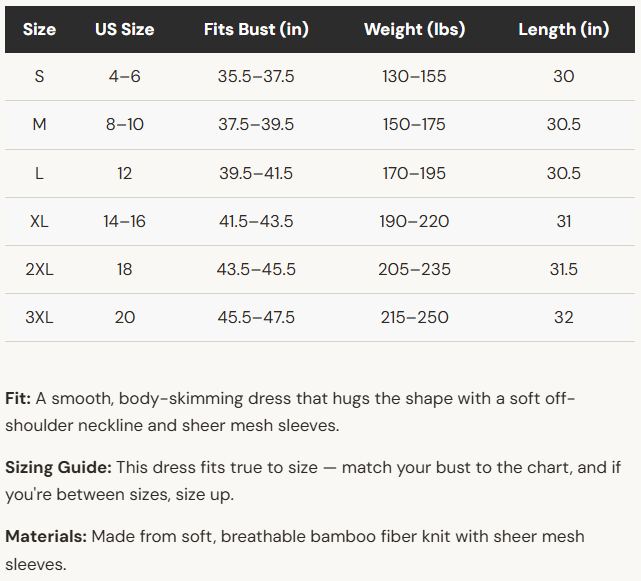Image resolution: width=641 pixels, height=581 pixels.
Task: Click the Materials bold label
Action: coord(46,536)
